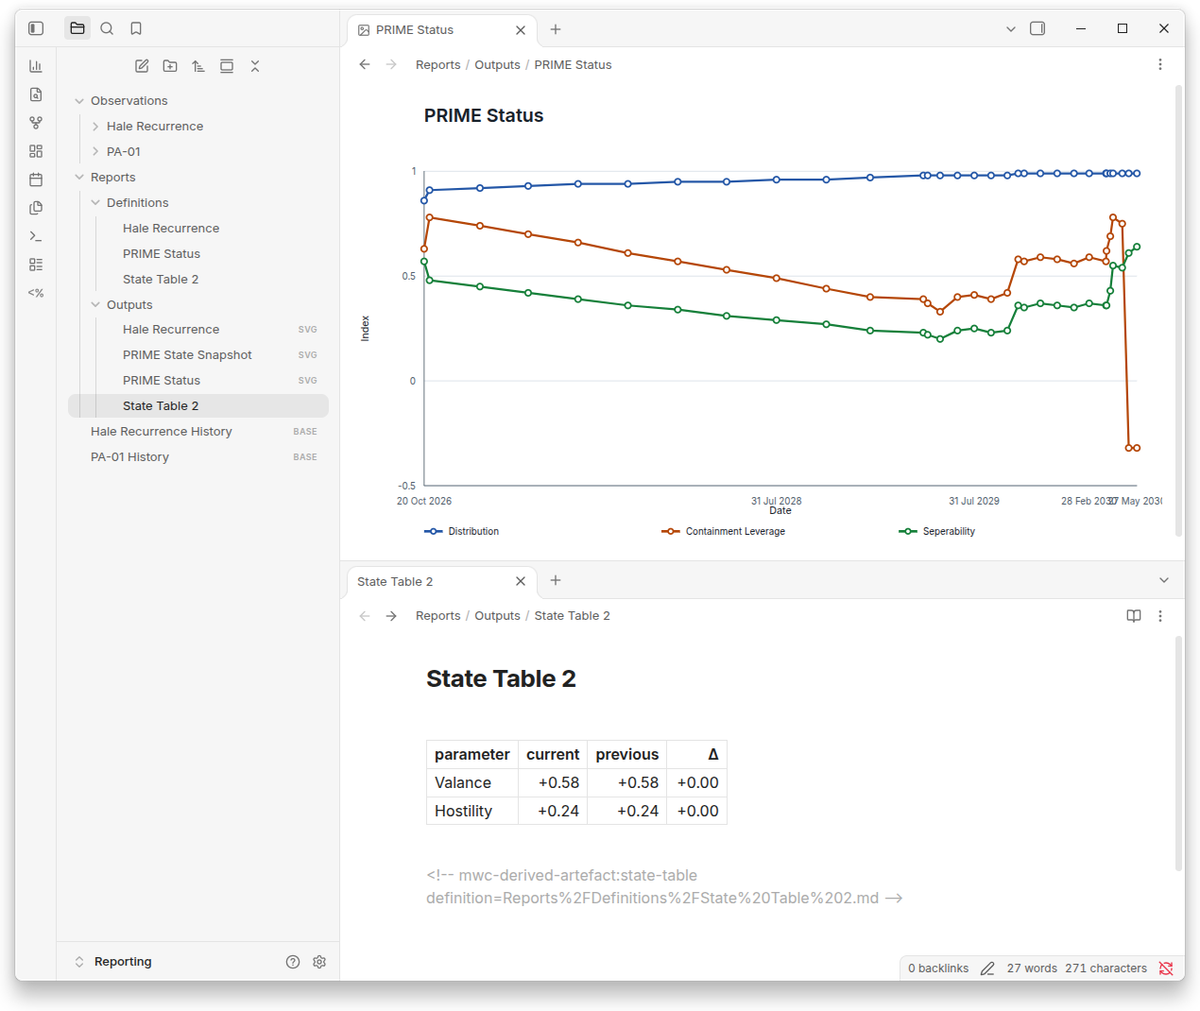Image resolution: width=1200 pixels, height=1011 pixels.
Task: Select the State Table 2 tab
Action: click(441, 581)
